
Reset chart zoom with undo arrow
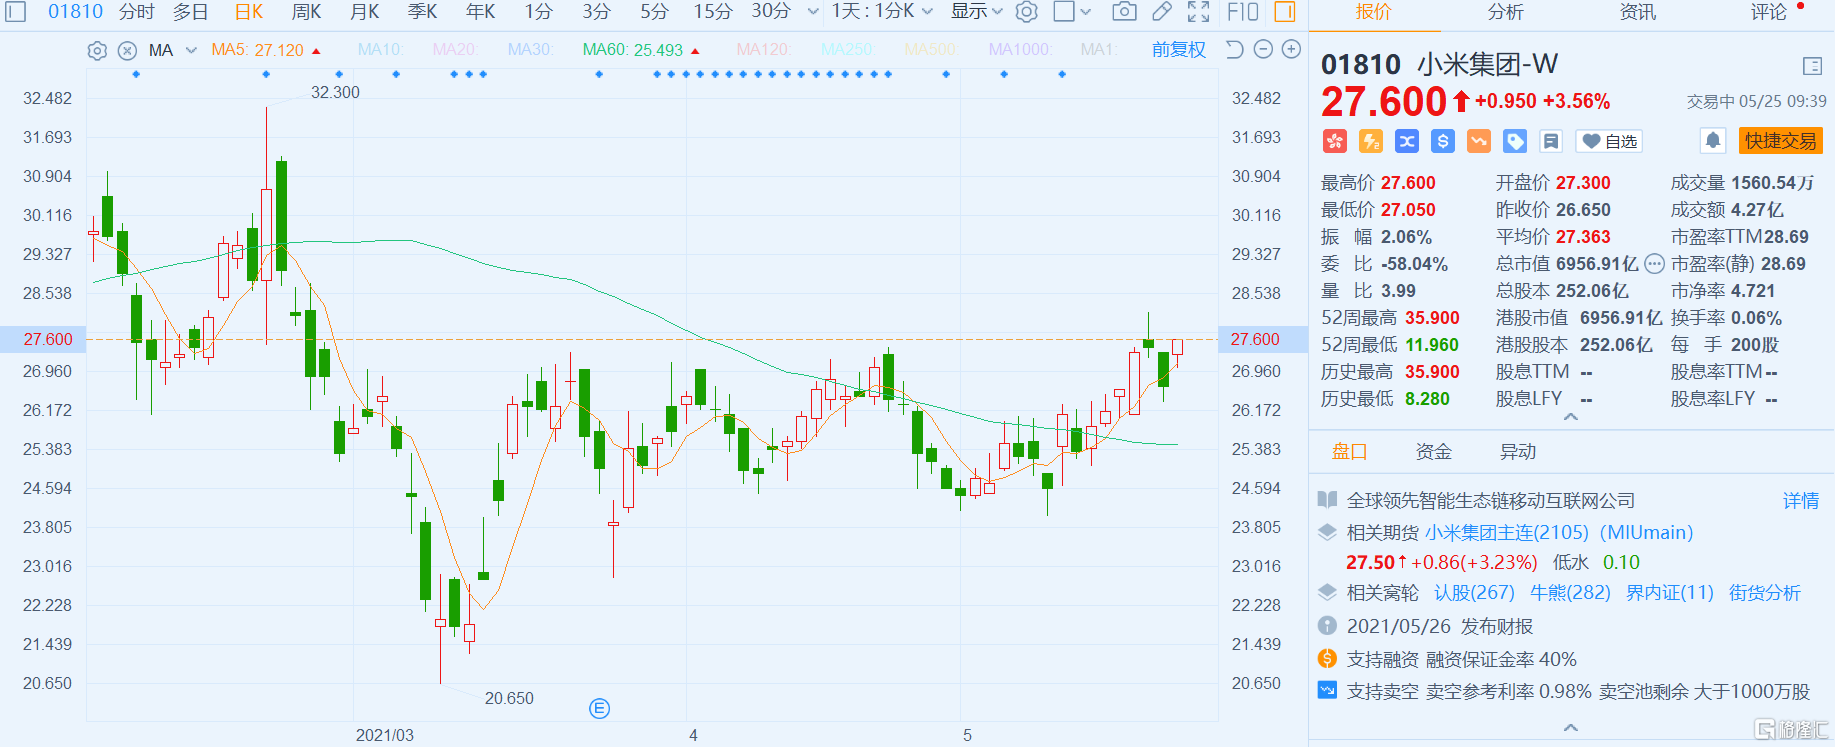point(1235,49)
